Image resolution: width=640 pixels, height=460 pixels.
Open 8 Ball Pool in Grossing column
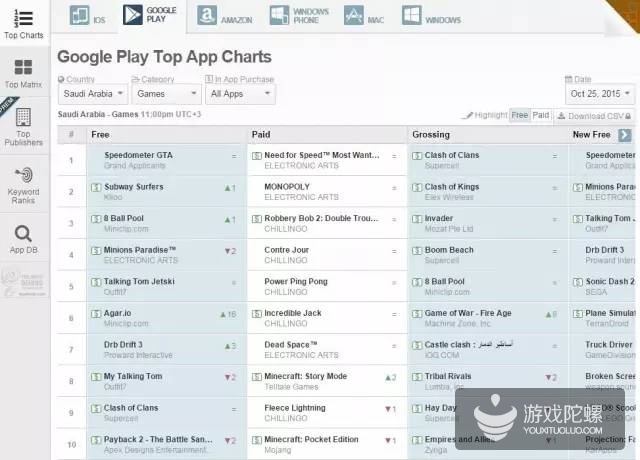pyautogui.click(x=444, y=281)
